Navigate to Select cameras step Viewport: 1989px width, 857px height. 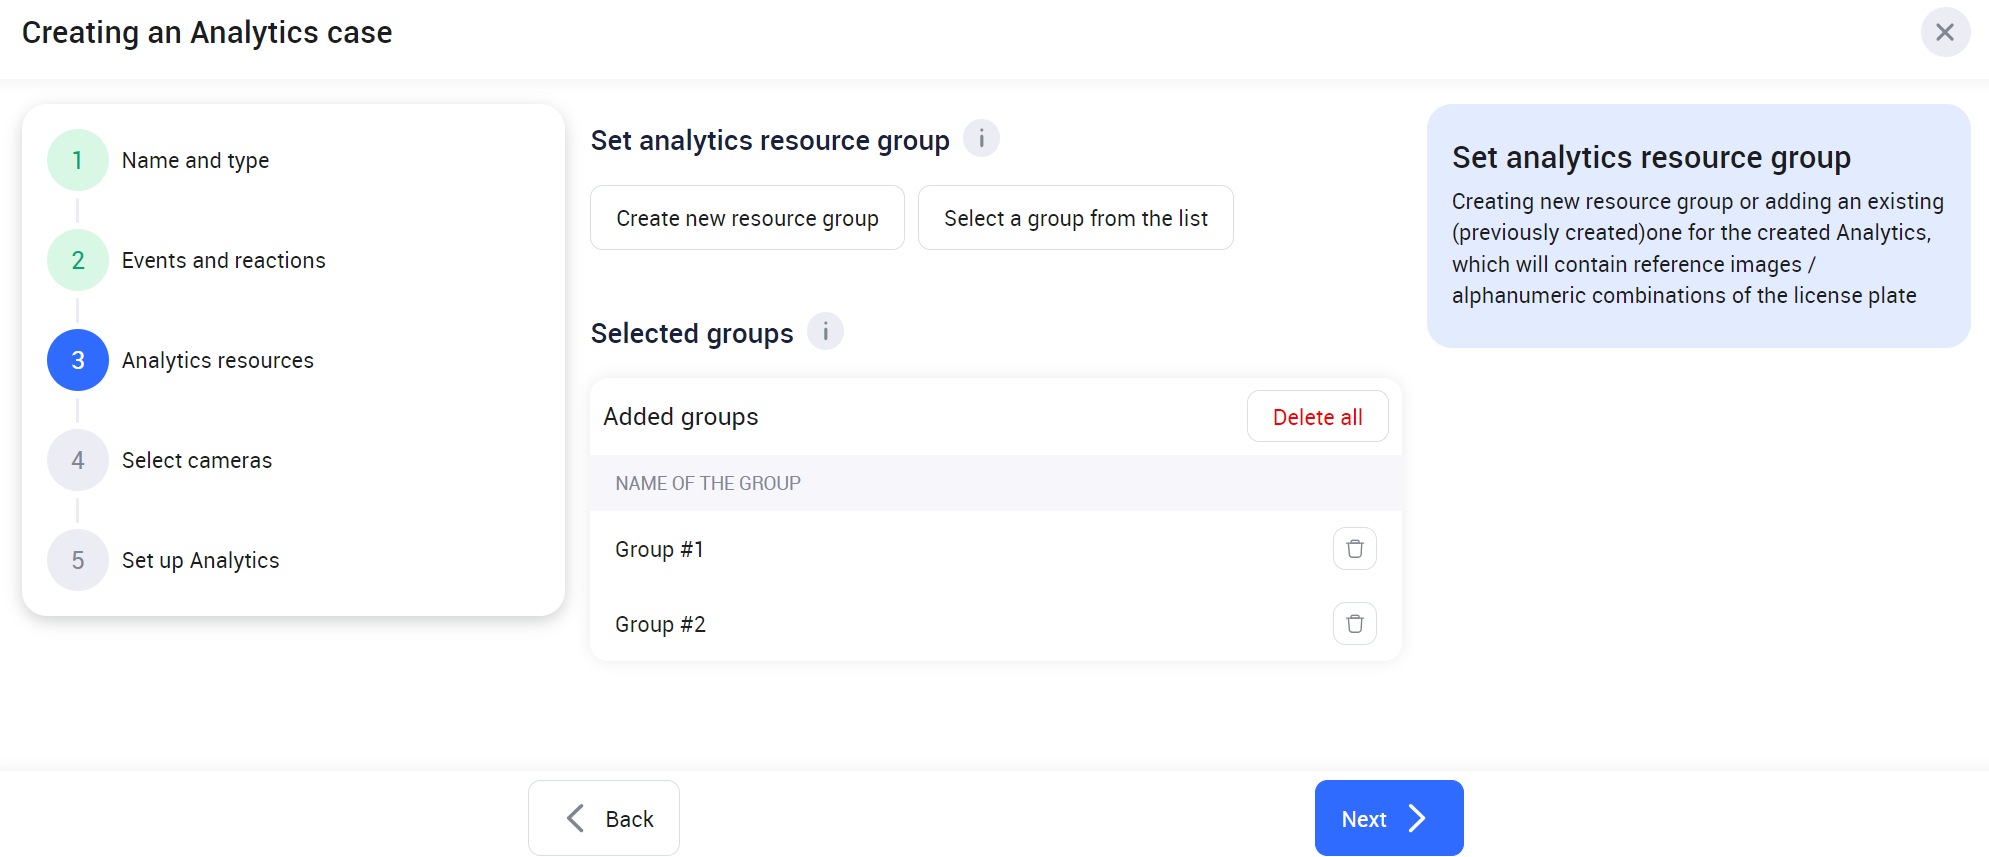coord(196,461)
